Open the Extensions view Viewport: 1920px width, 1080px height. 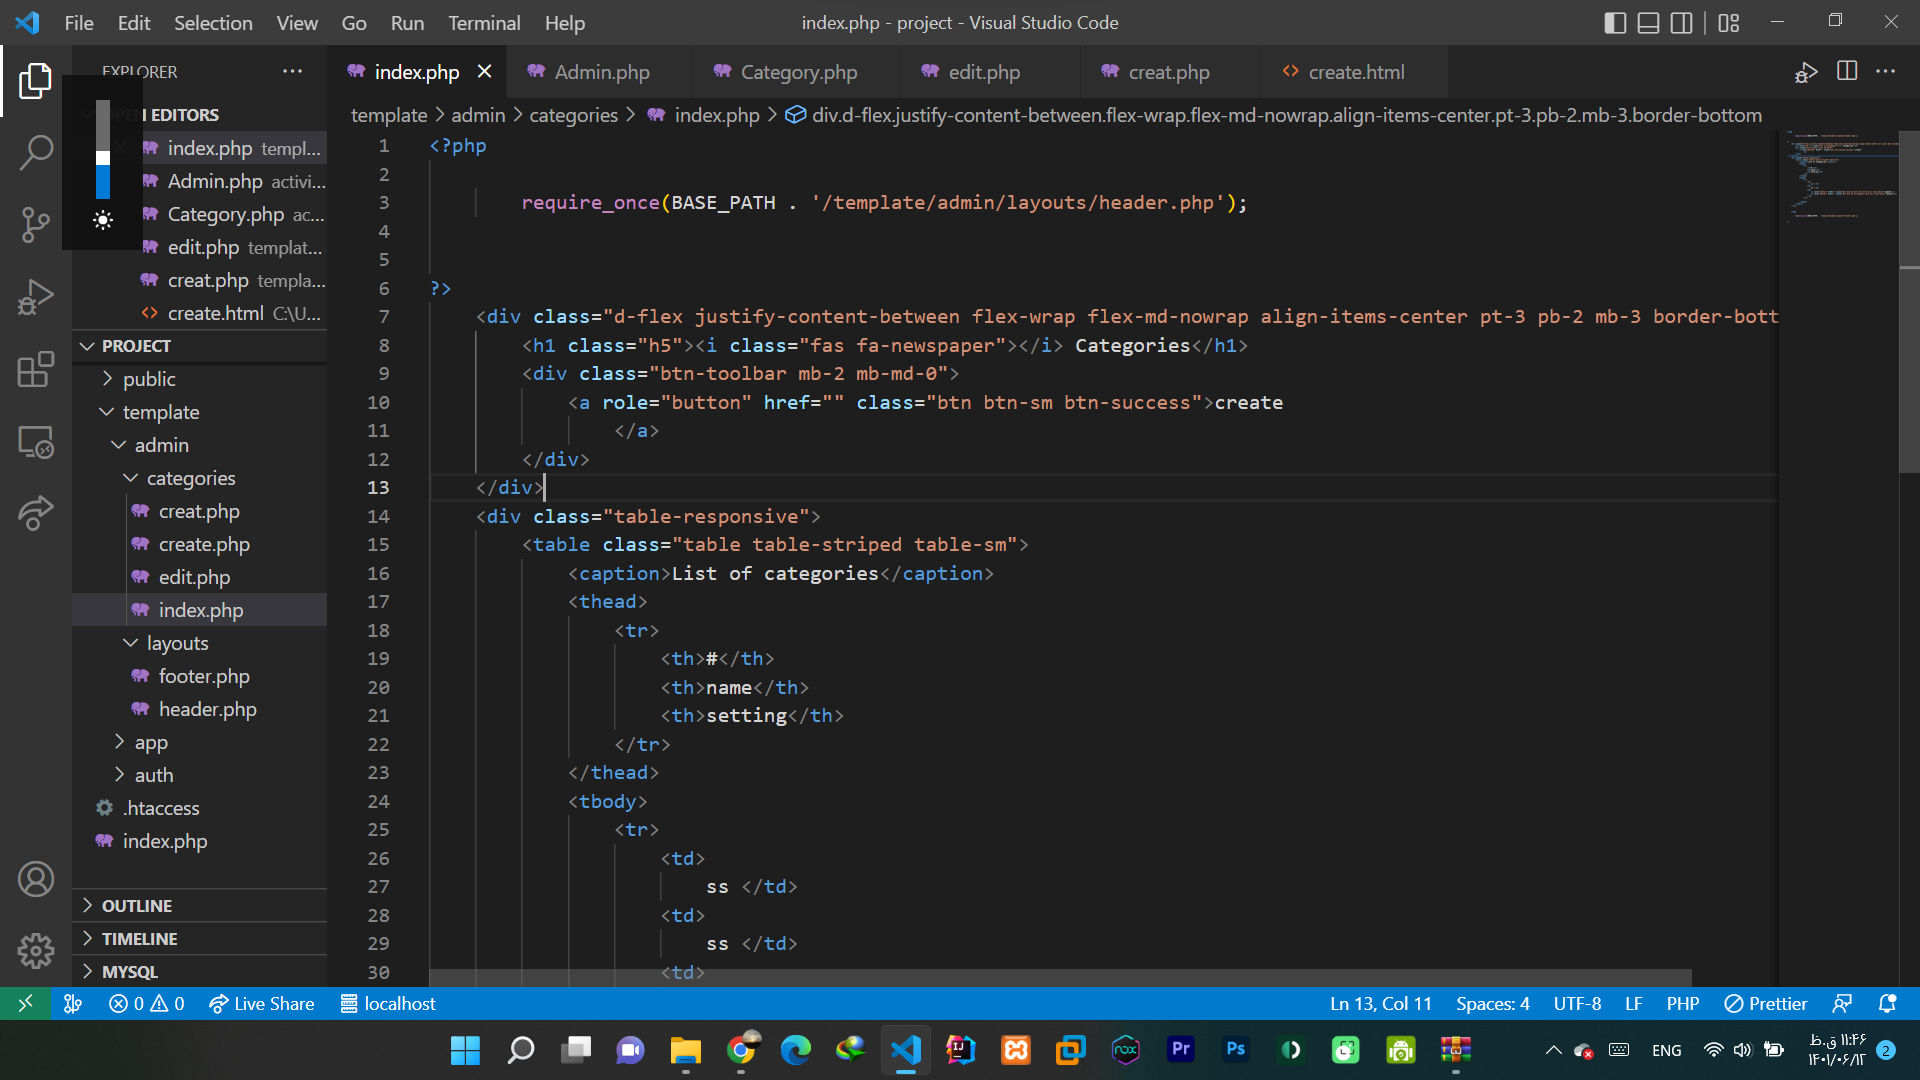(x=36, y=369)
